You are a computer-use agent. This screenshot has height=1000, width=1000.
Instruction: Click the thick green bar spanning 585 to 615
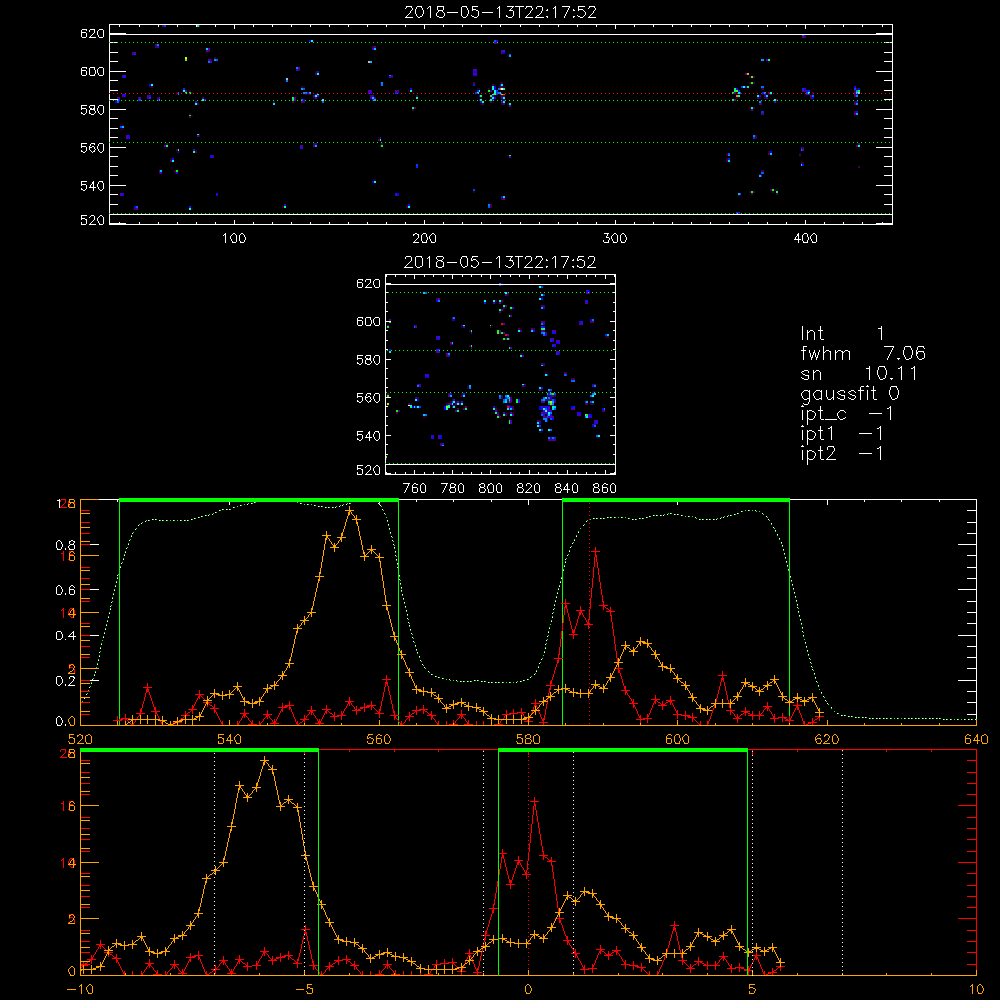[676, 500]
